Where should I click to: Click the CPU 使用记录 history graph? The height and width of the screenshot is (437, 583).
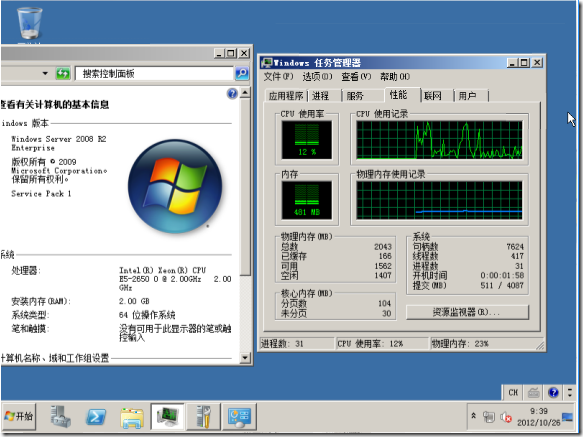pyautogui.click(x=439, y=140)
